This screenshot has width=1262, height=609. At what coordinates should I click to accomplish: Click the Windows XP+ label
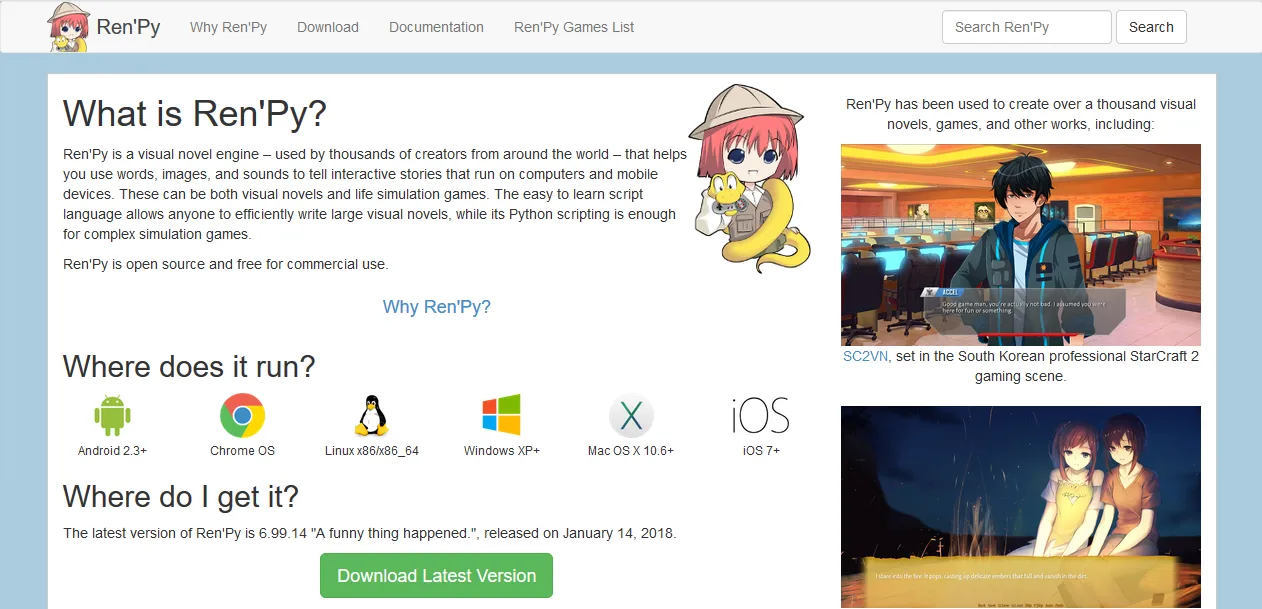502,451
